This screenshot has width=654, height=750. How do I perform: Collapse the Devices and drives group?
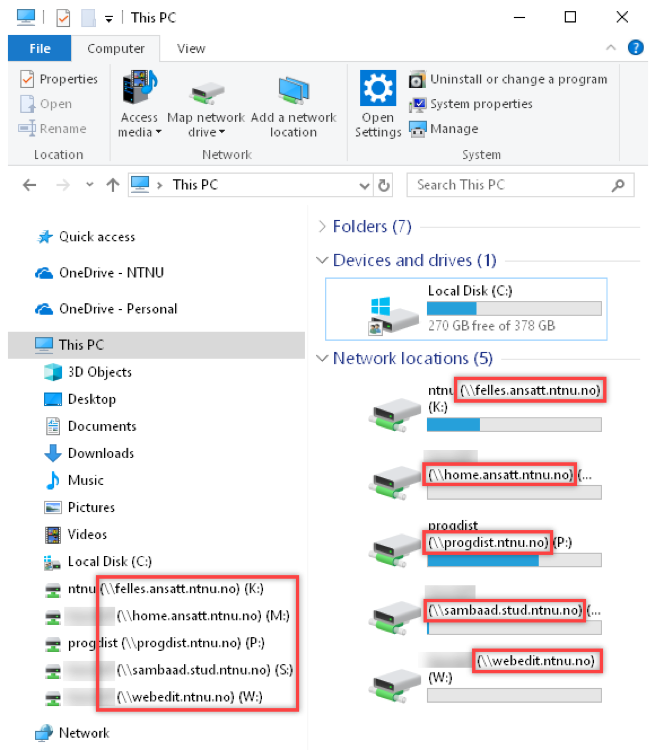(x=322, y=260)
